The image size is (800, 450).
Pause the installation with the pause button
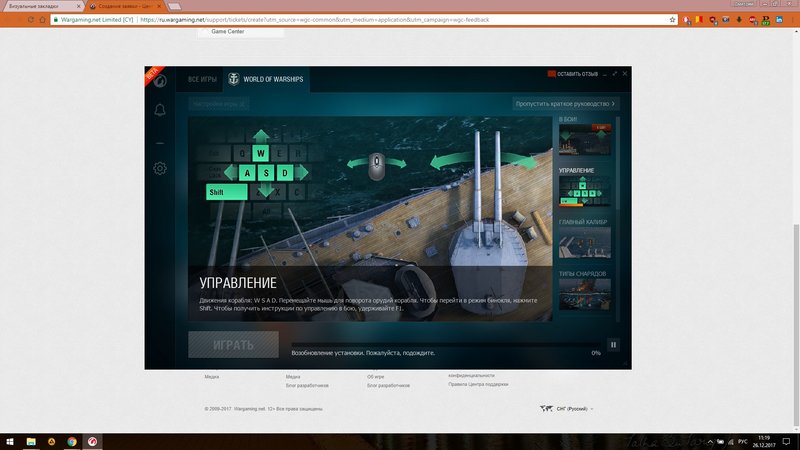pyautogui.click(x=613, y=345)
